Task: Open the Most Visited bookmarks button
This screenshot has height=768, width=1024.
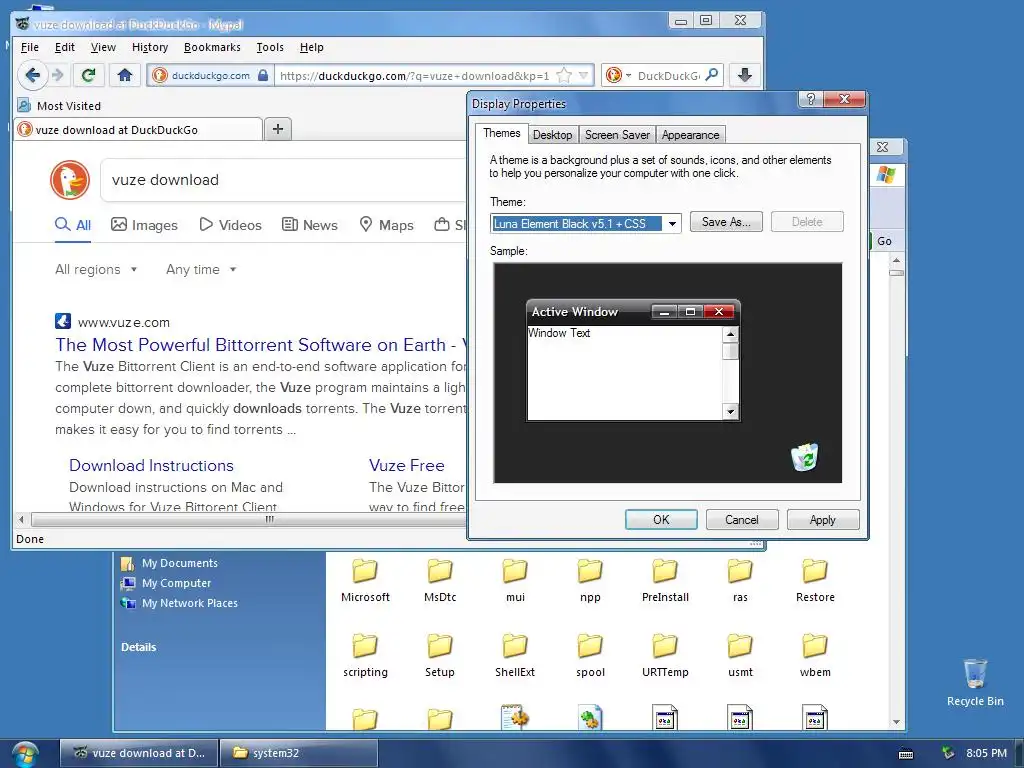Action: pyautogui.click(x=59, y=105)
